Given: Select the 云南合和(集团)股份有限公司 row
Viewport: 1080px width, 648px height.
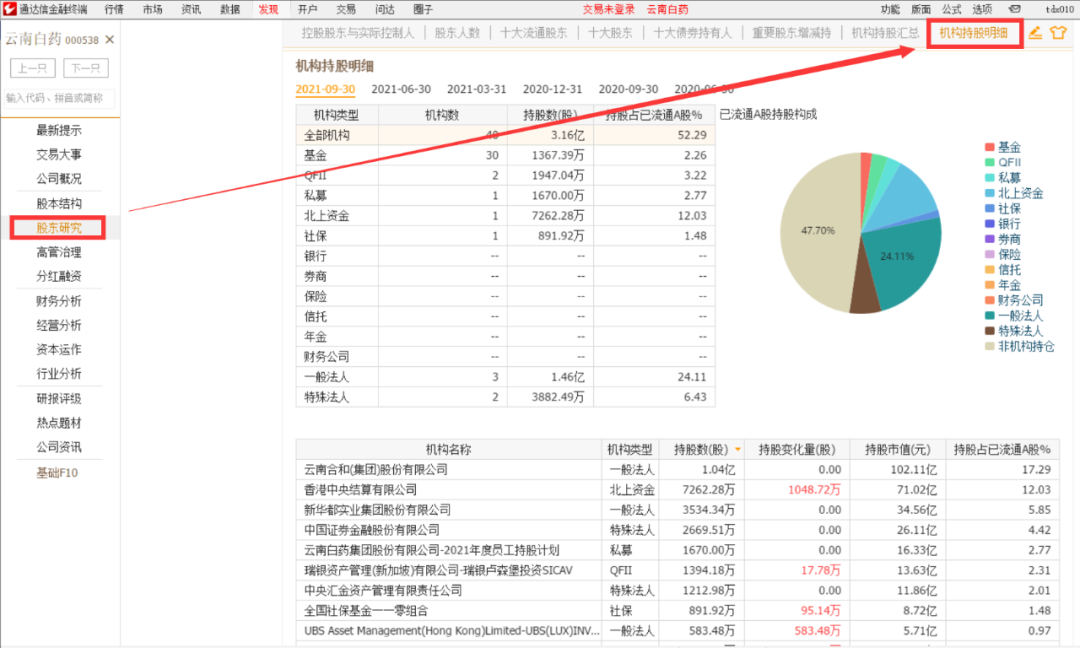Looking at the screenshot, I should point(678,470).
